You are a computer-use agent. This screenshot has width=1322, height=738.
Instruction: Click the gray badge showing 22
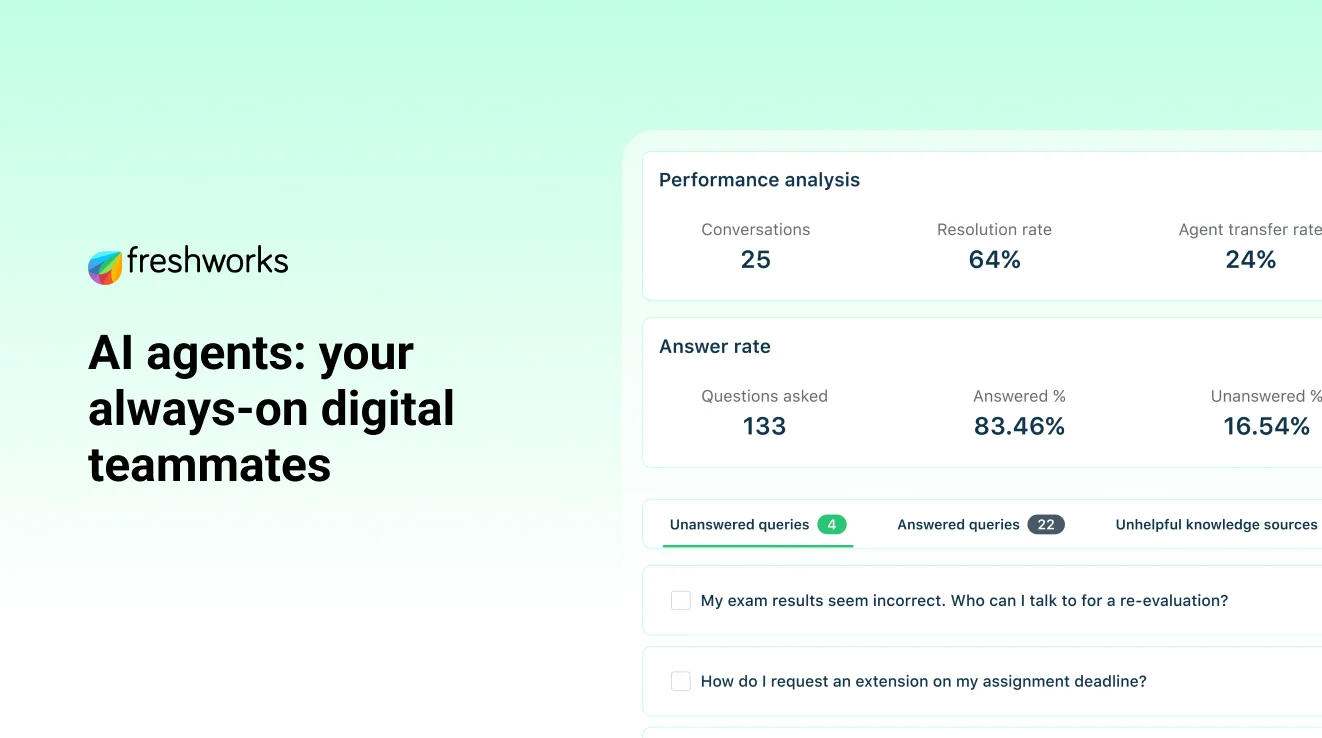pyautogui.click(x=1046, y=524)
